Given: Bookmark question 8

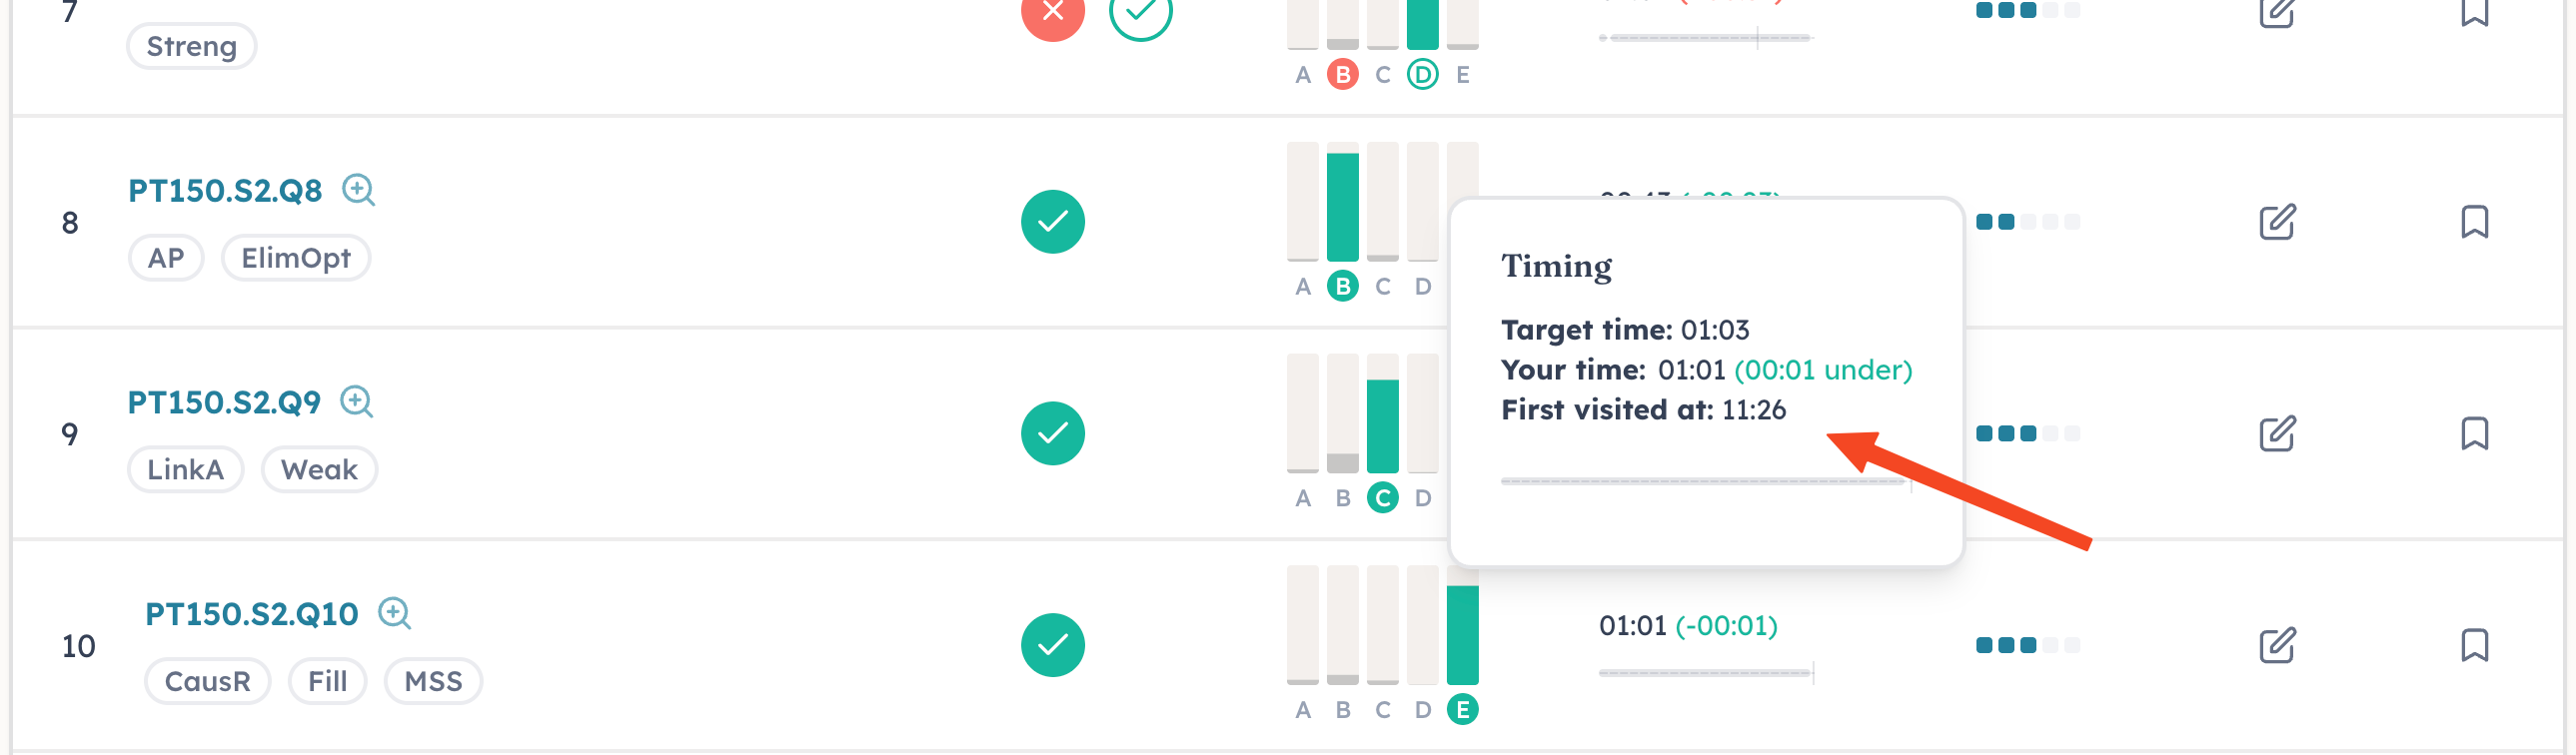Looking at the screenshot, I should coord(2474,221).
